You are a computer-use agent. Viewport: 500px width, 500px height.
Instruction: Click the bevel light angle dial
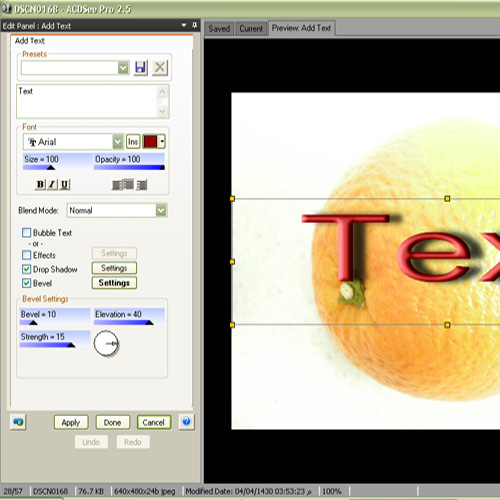[x=106, y=343]
